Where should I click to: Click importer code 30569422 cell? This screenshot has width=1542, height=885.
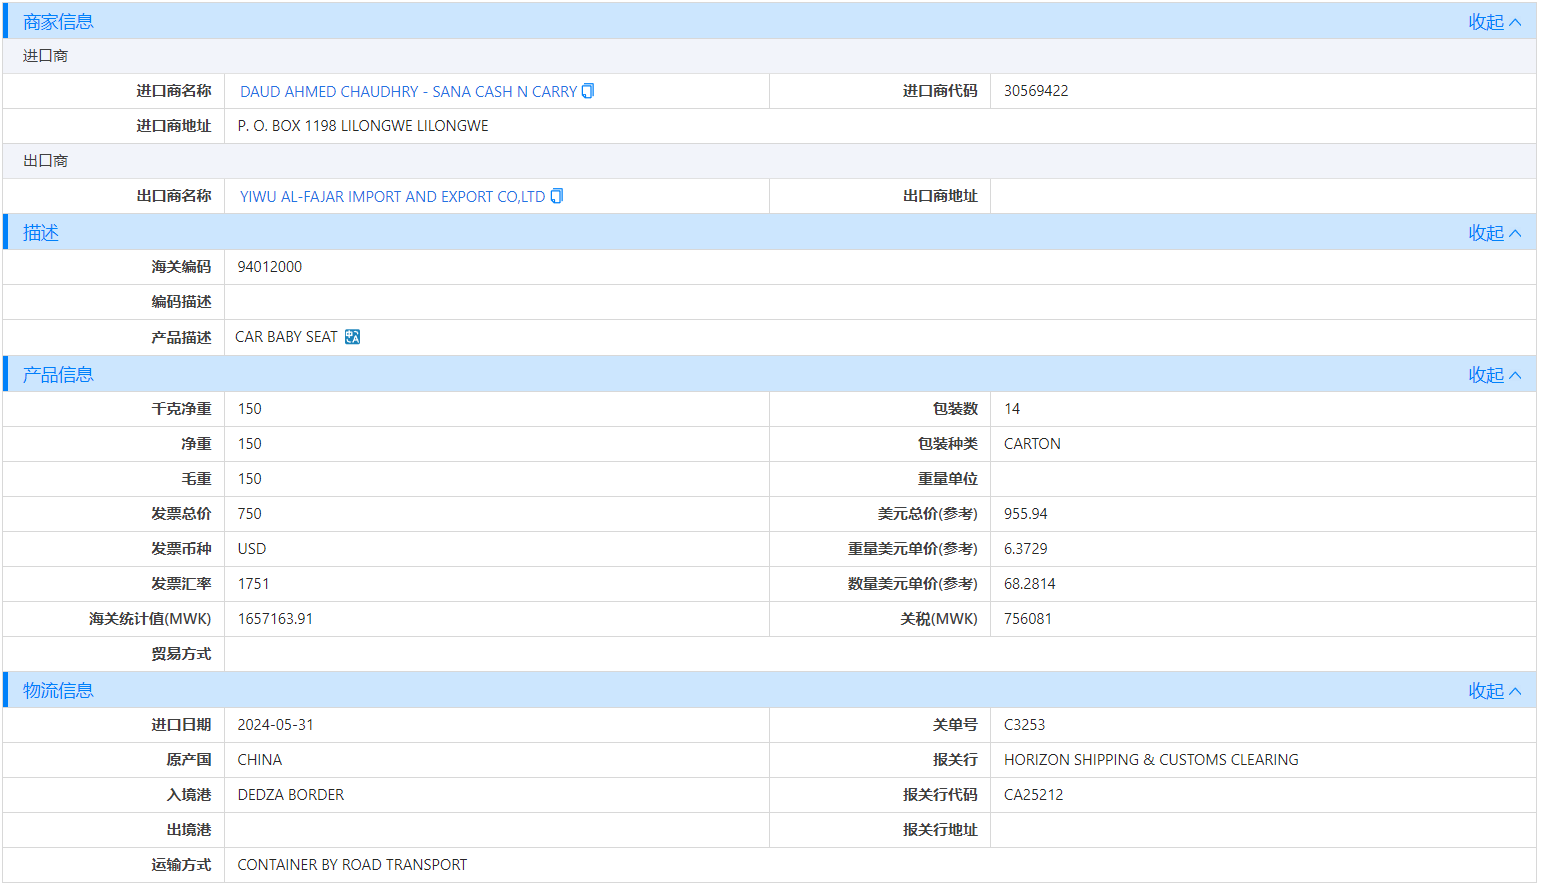coord(1036,90)
